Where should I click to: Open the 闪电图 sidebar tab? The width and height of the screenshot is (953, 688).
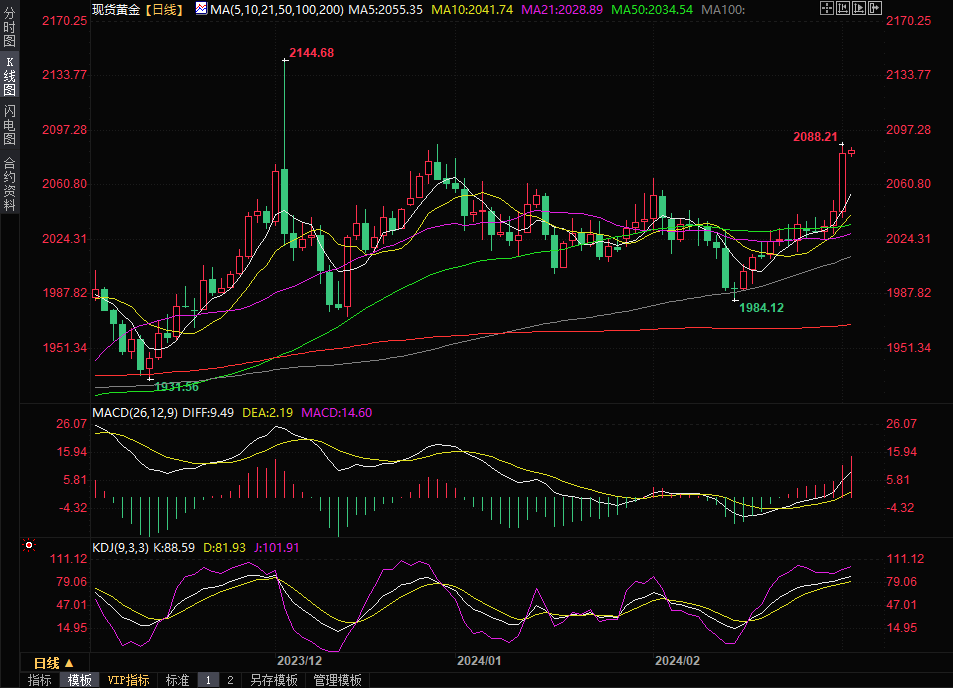(x=9, y=125)
